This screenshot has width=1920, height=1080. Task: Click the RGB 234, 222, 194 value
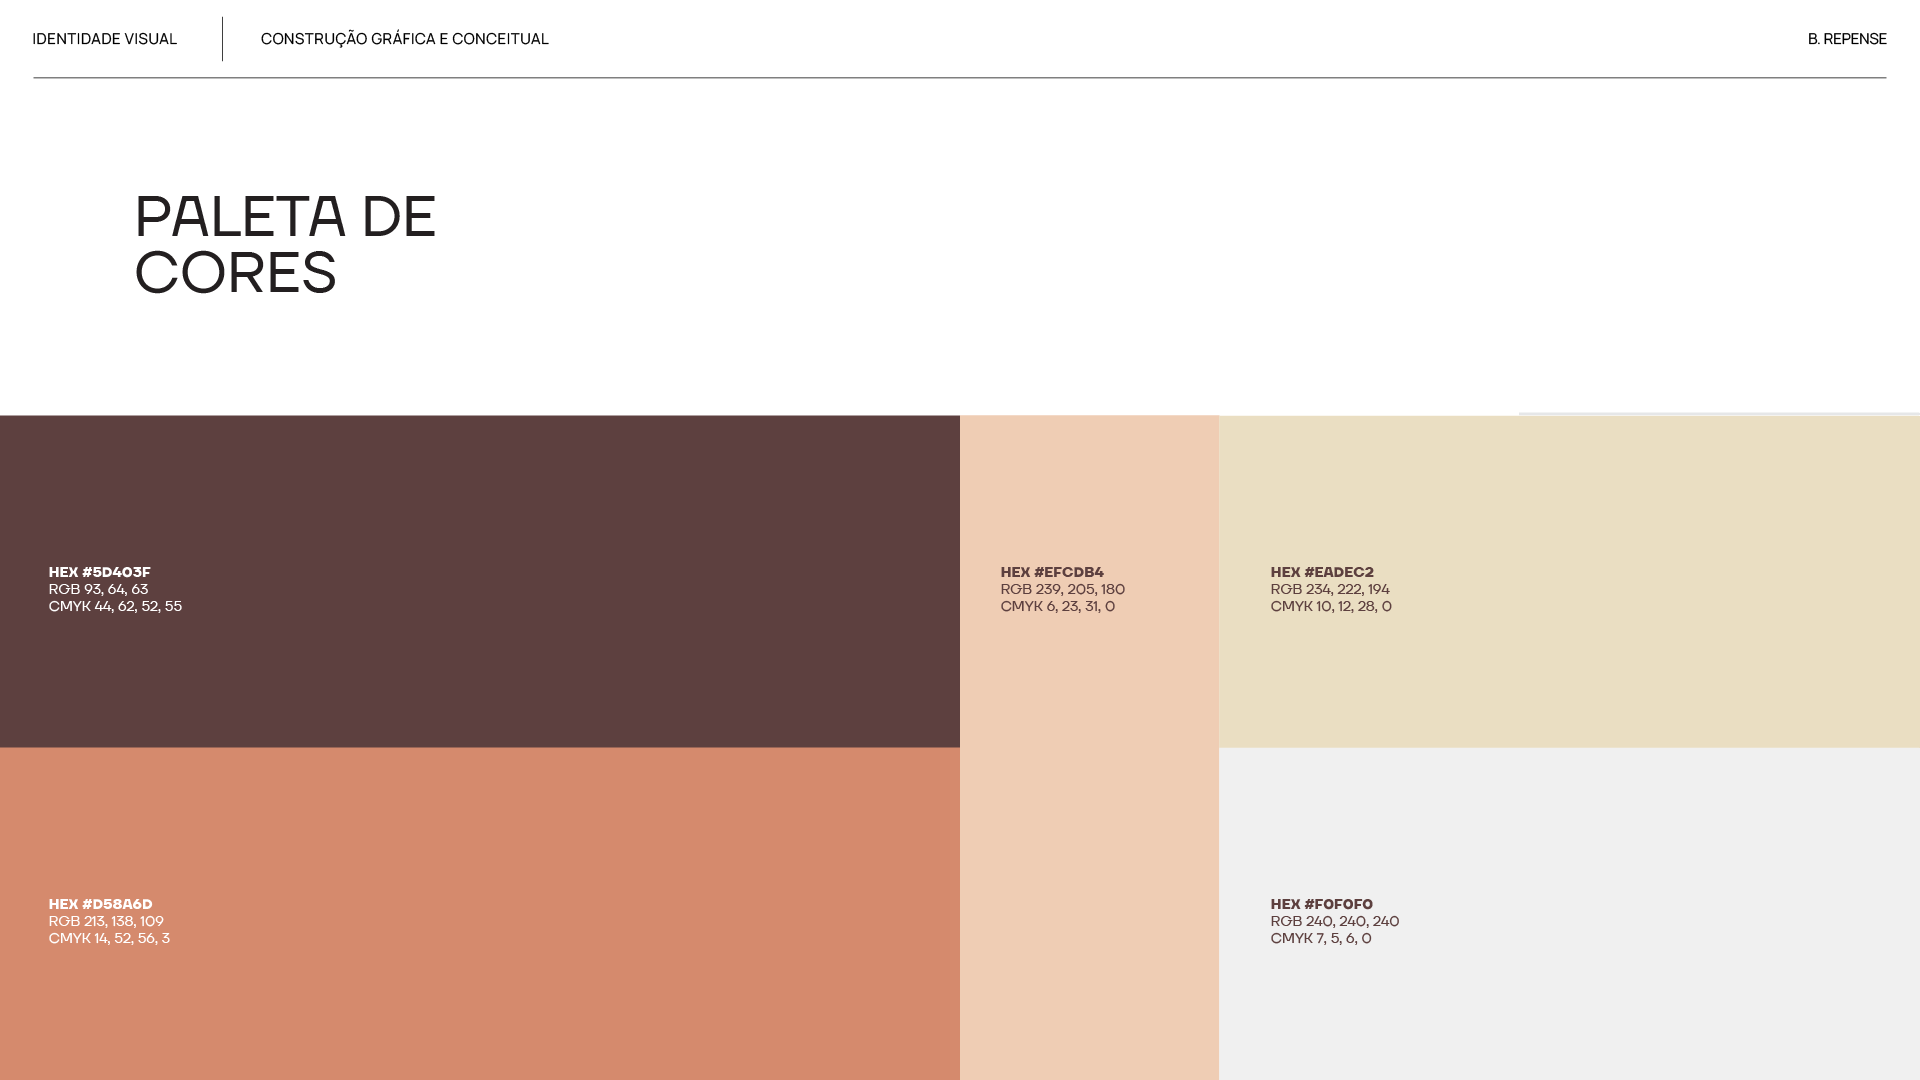(x=1329, y=589)
